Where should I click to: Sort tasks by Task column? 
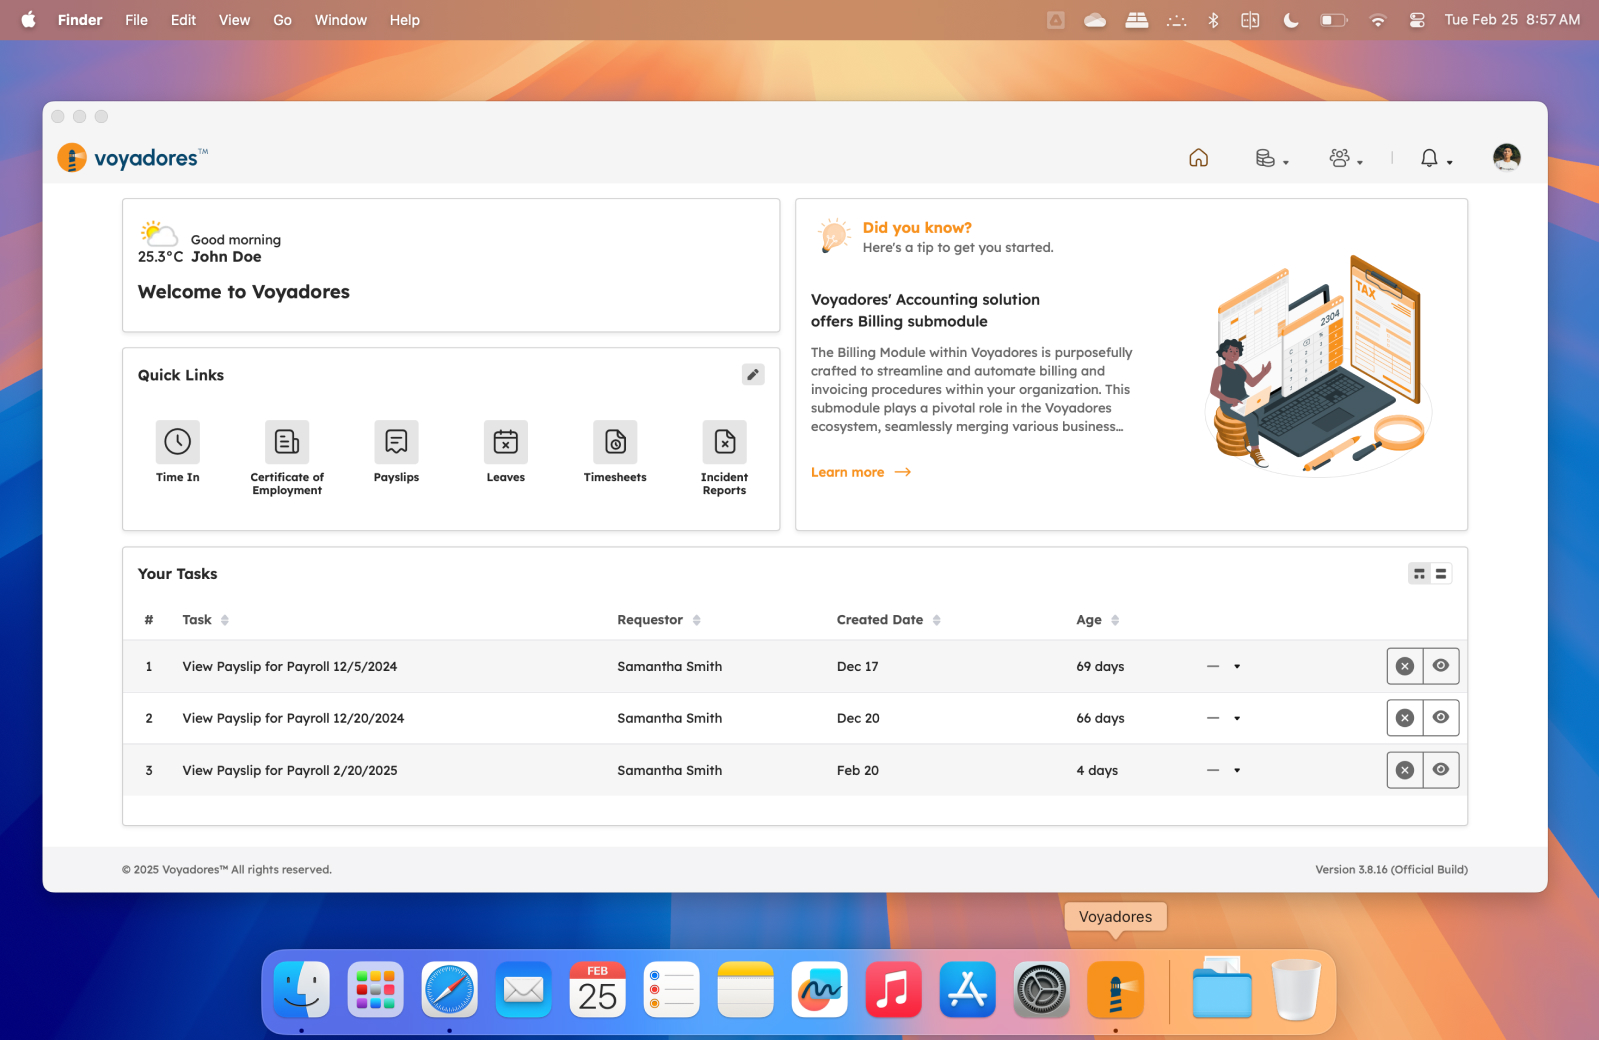225,620
